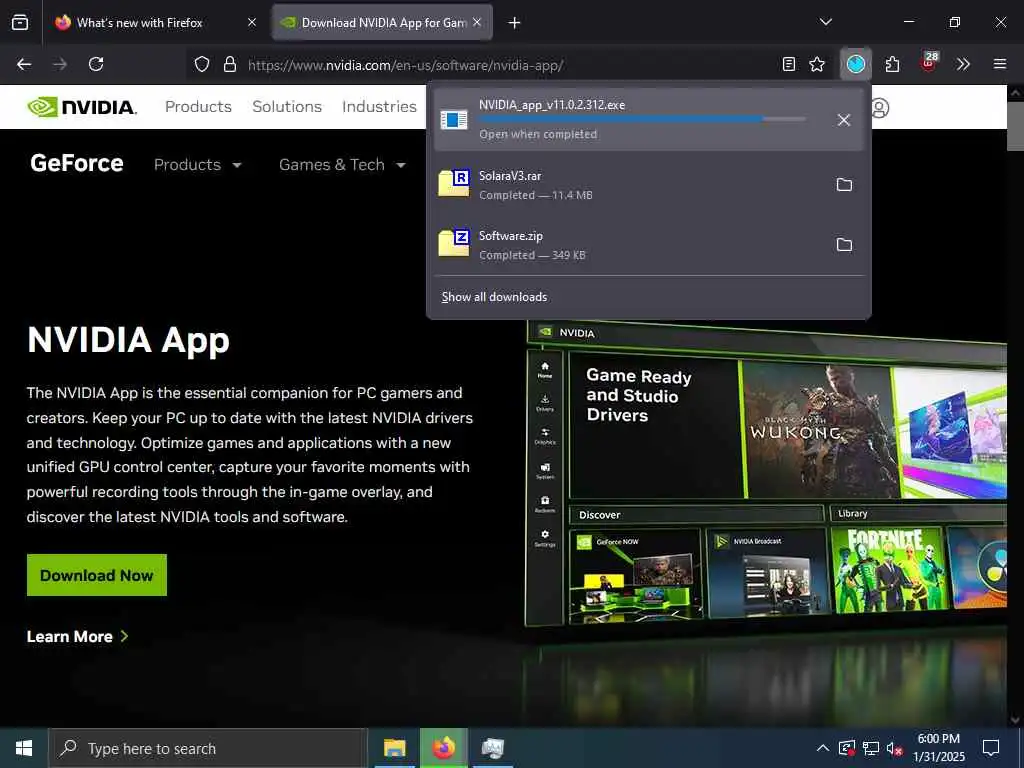1024x768 pixels.
Task: Click the forward navigation arrow
Action: pyautogui.click(x=59, y=64)
